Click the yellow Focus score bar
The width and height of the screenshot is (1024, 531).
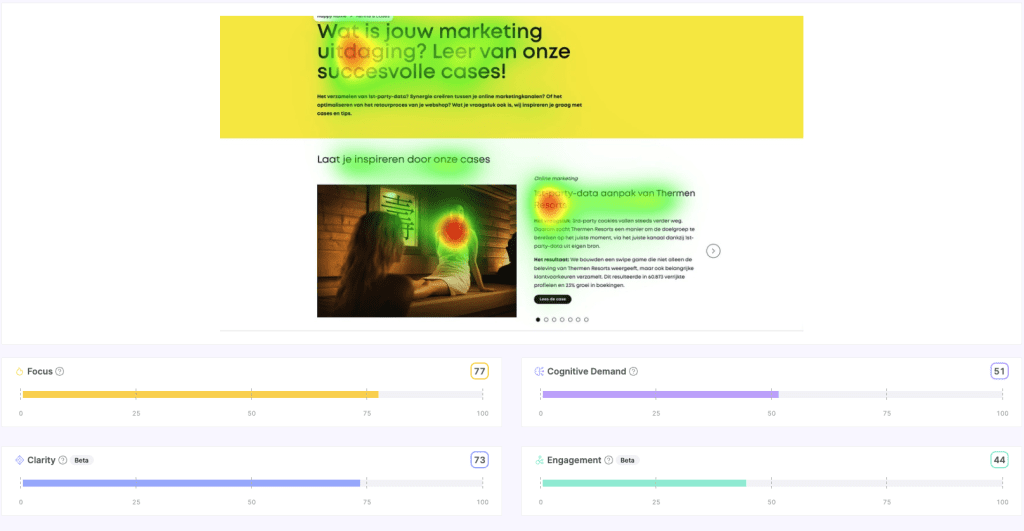[x=200, y=394]
